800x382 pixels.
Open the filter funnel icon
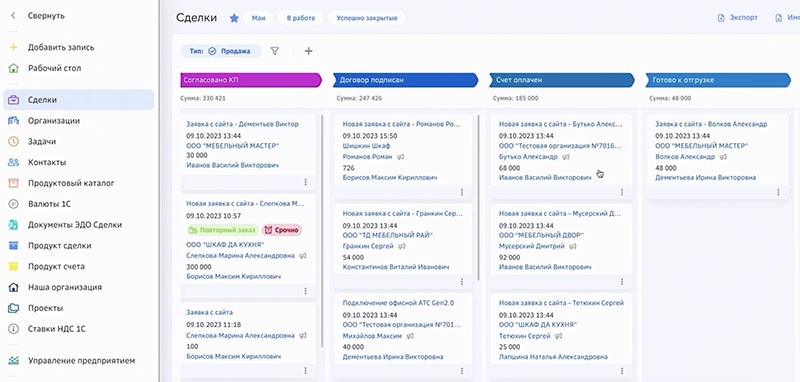coord(274,51)
